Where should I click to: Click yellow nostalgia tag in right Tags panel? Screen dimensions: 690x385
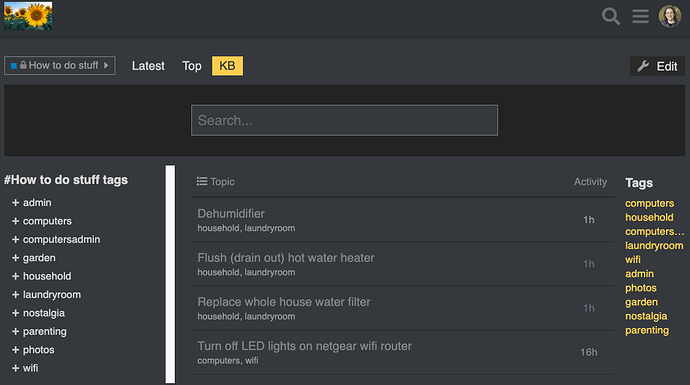[646, 316]
